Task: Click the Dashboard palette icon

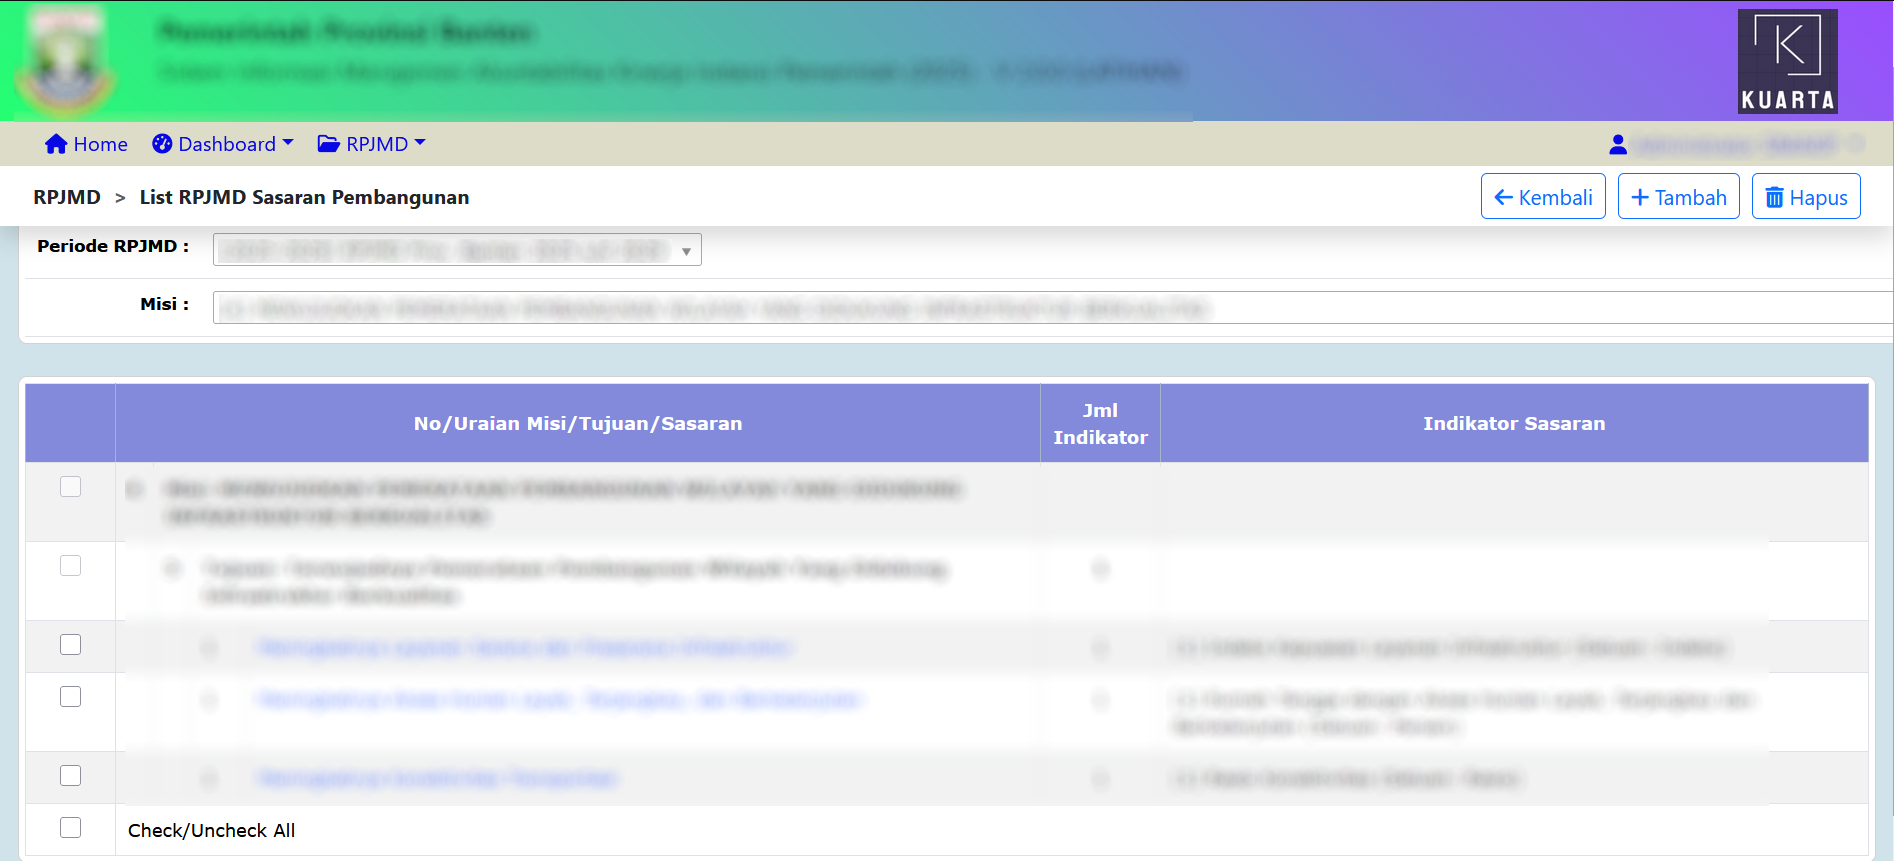Action: click(162, 144)
